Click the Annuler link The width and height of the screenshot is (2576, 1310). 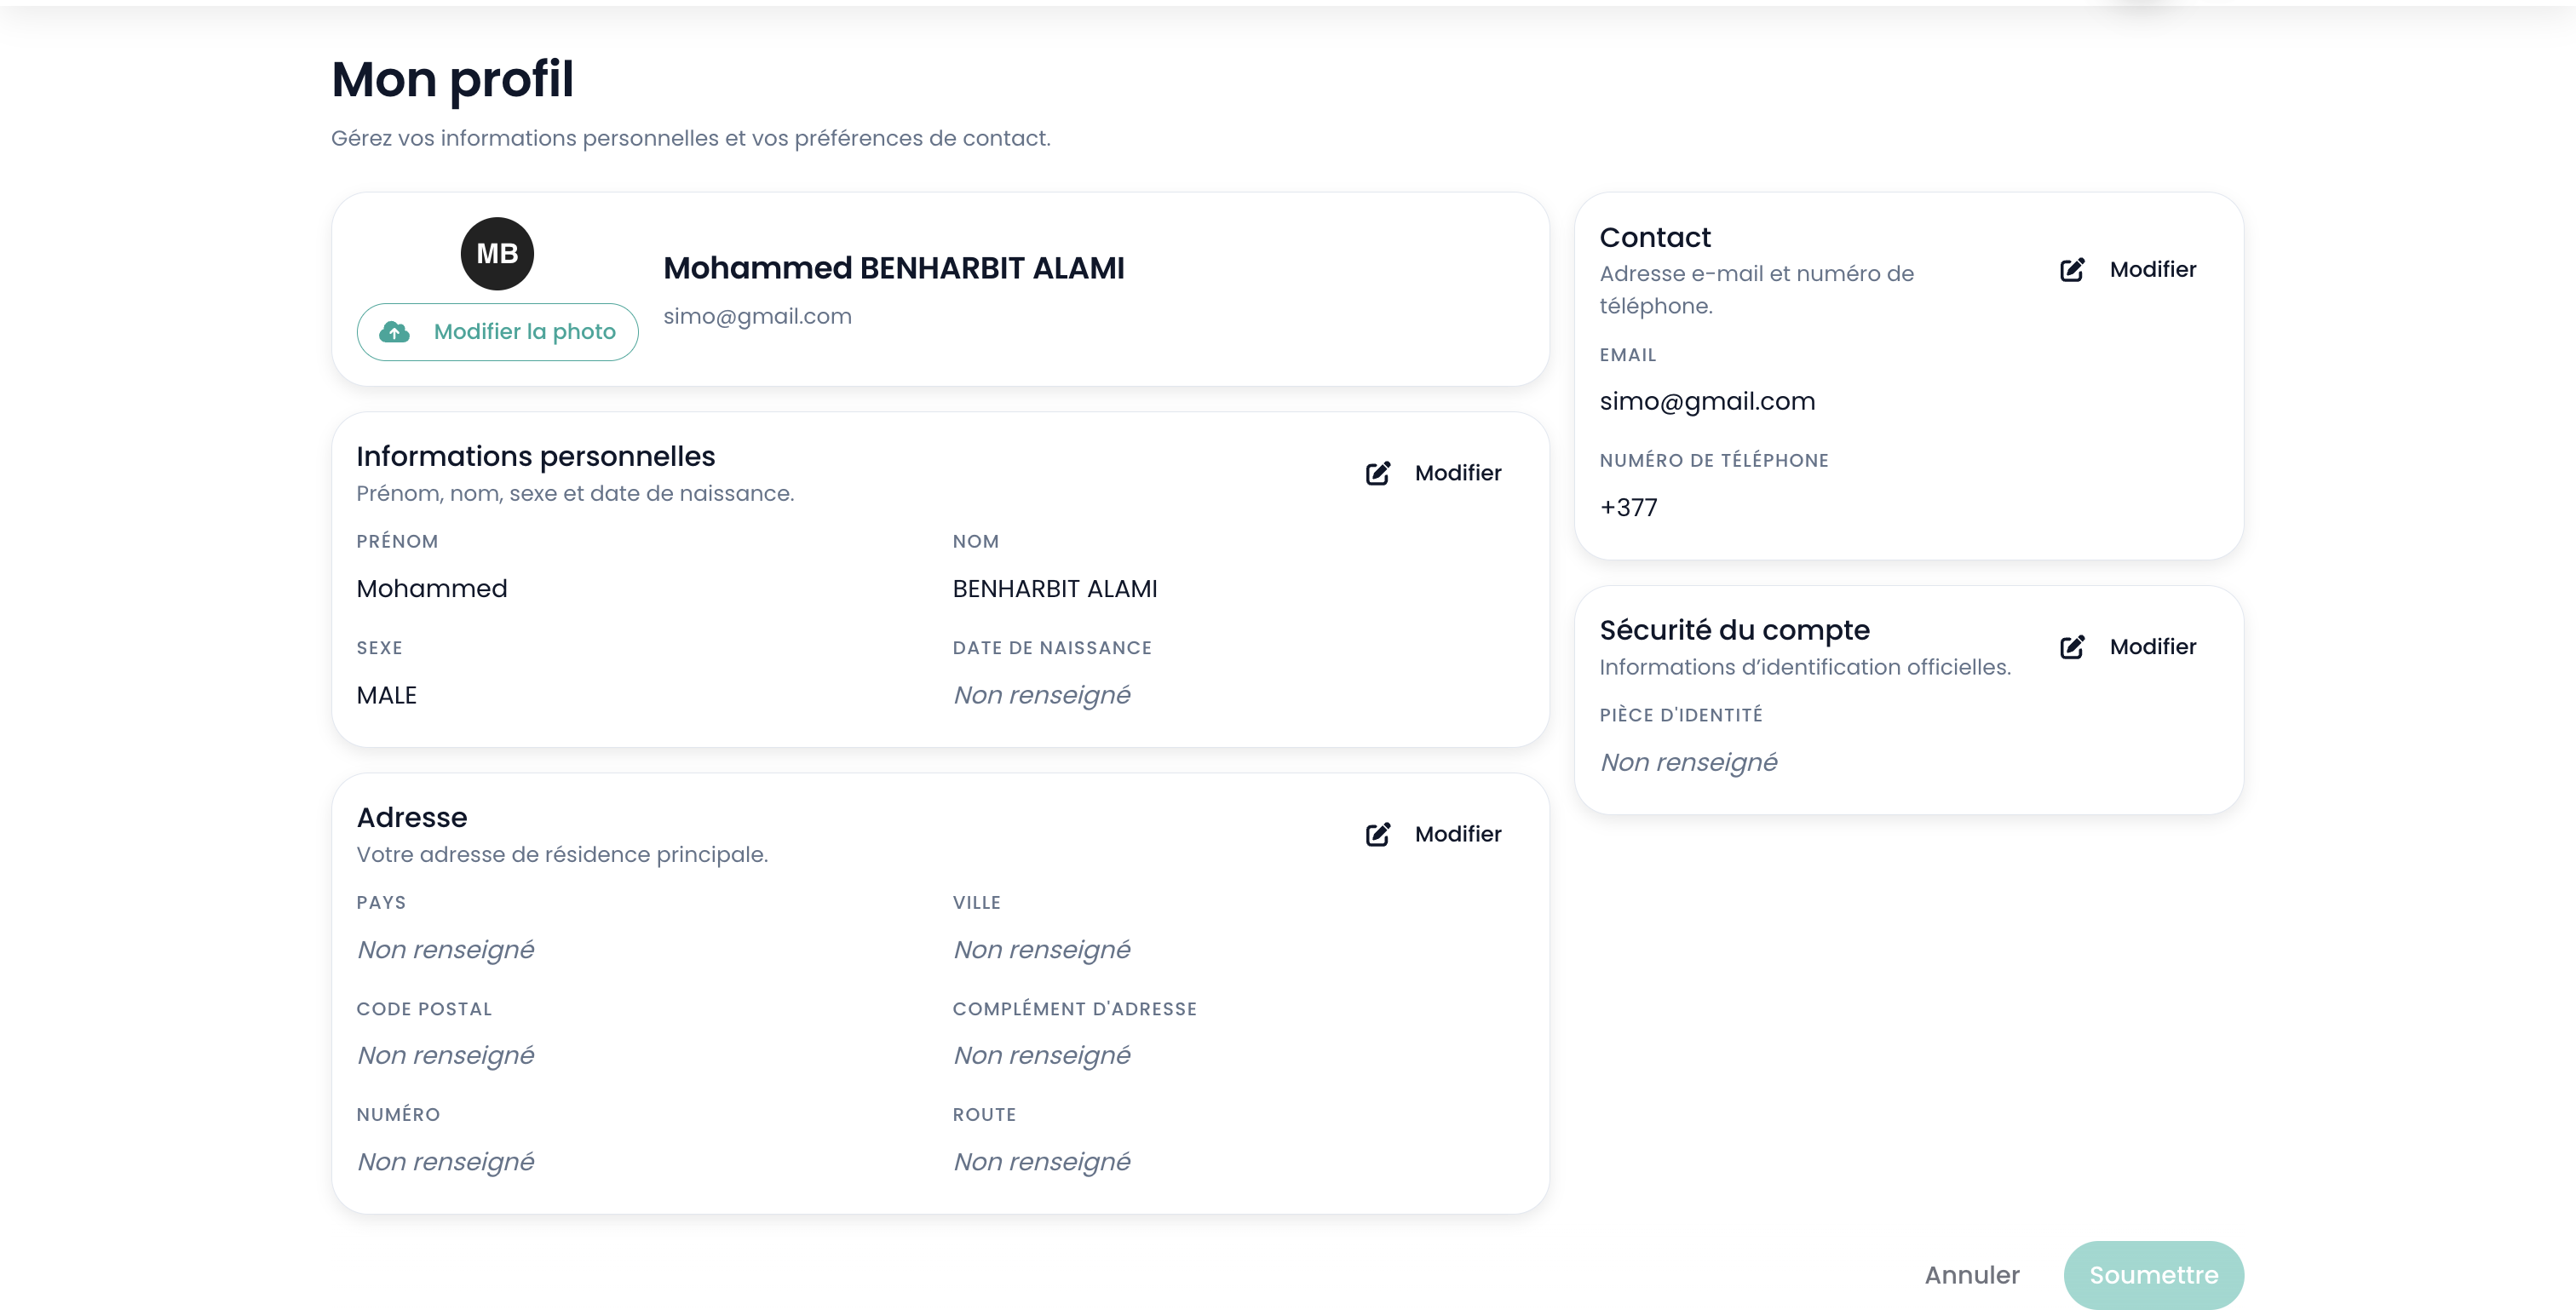[1971, 1275]
